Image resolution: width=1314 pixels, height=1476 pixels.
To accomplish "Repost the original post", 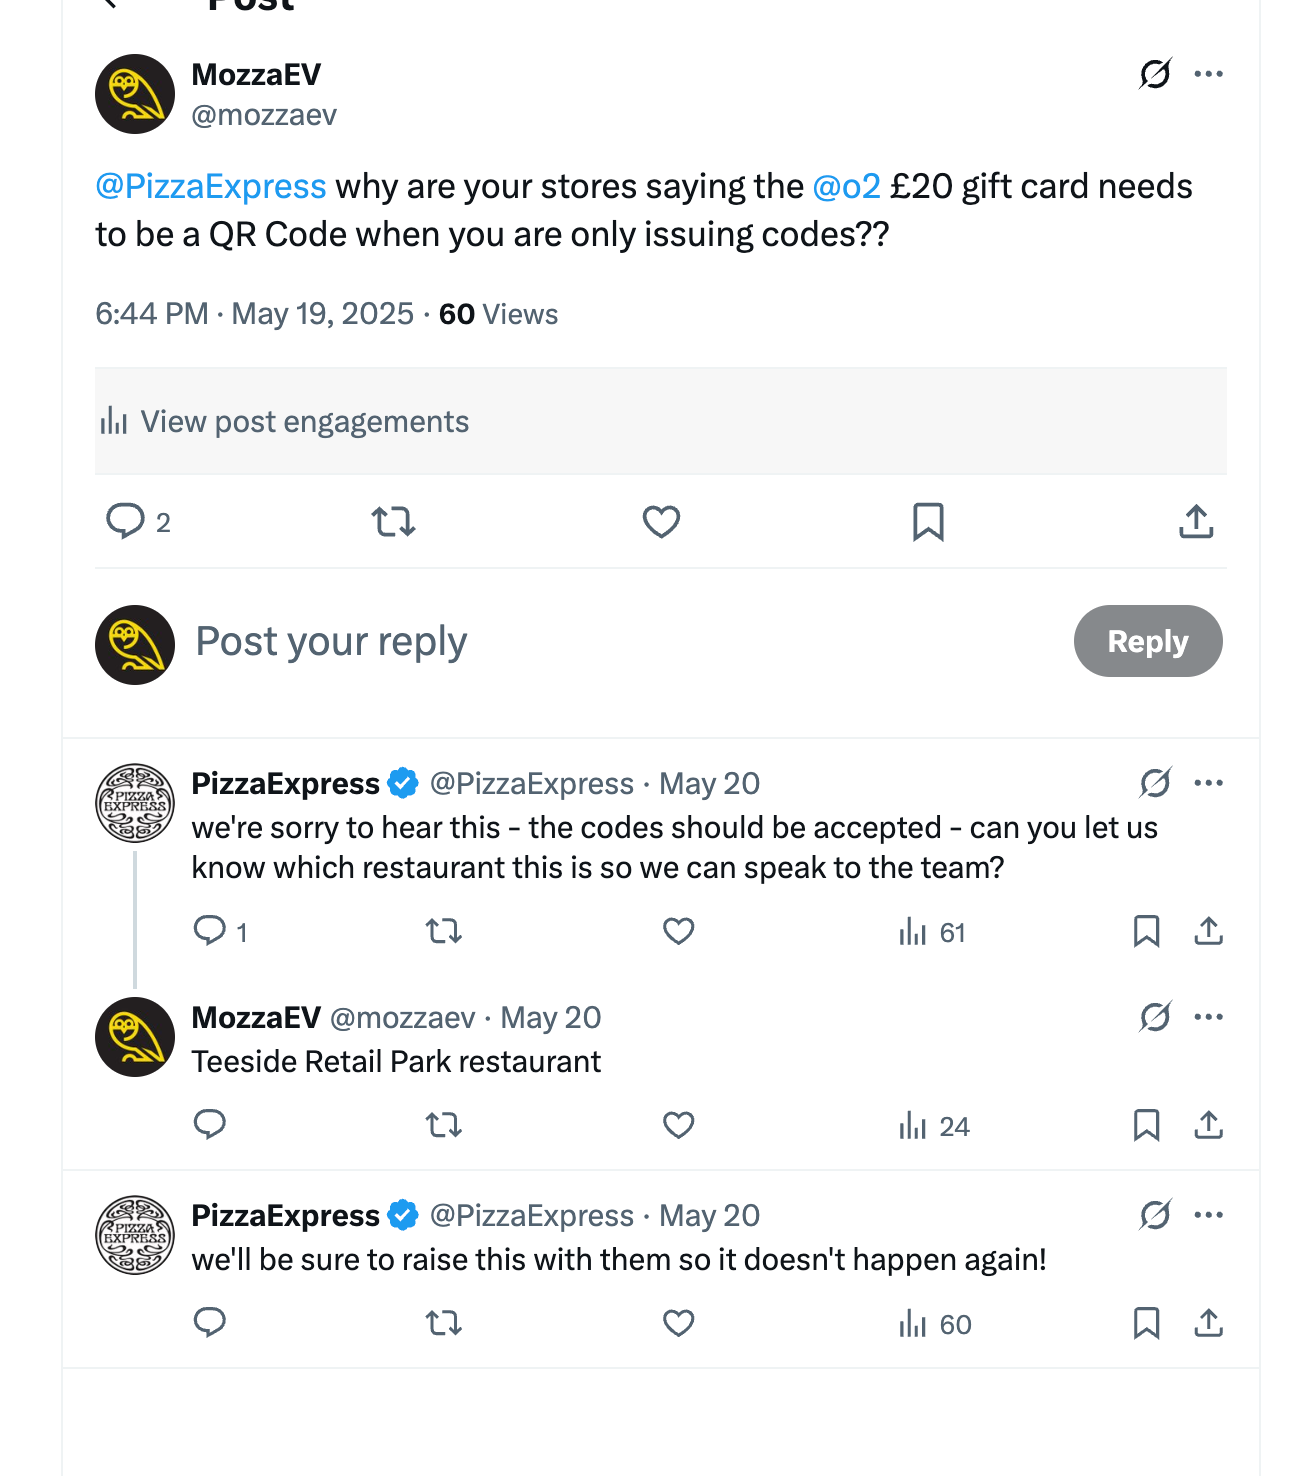I will coord(394,521).
